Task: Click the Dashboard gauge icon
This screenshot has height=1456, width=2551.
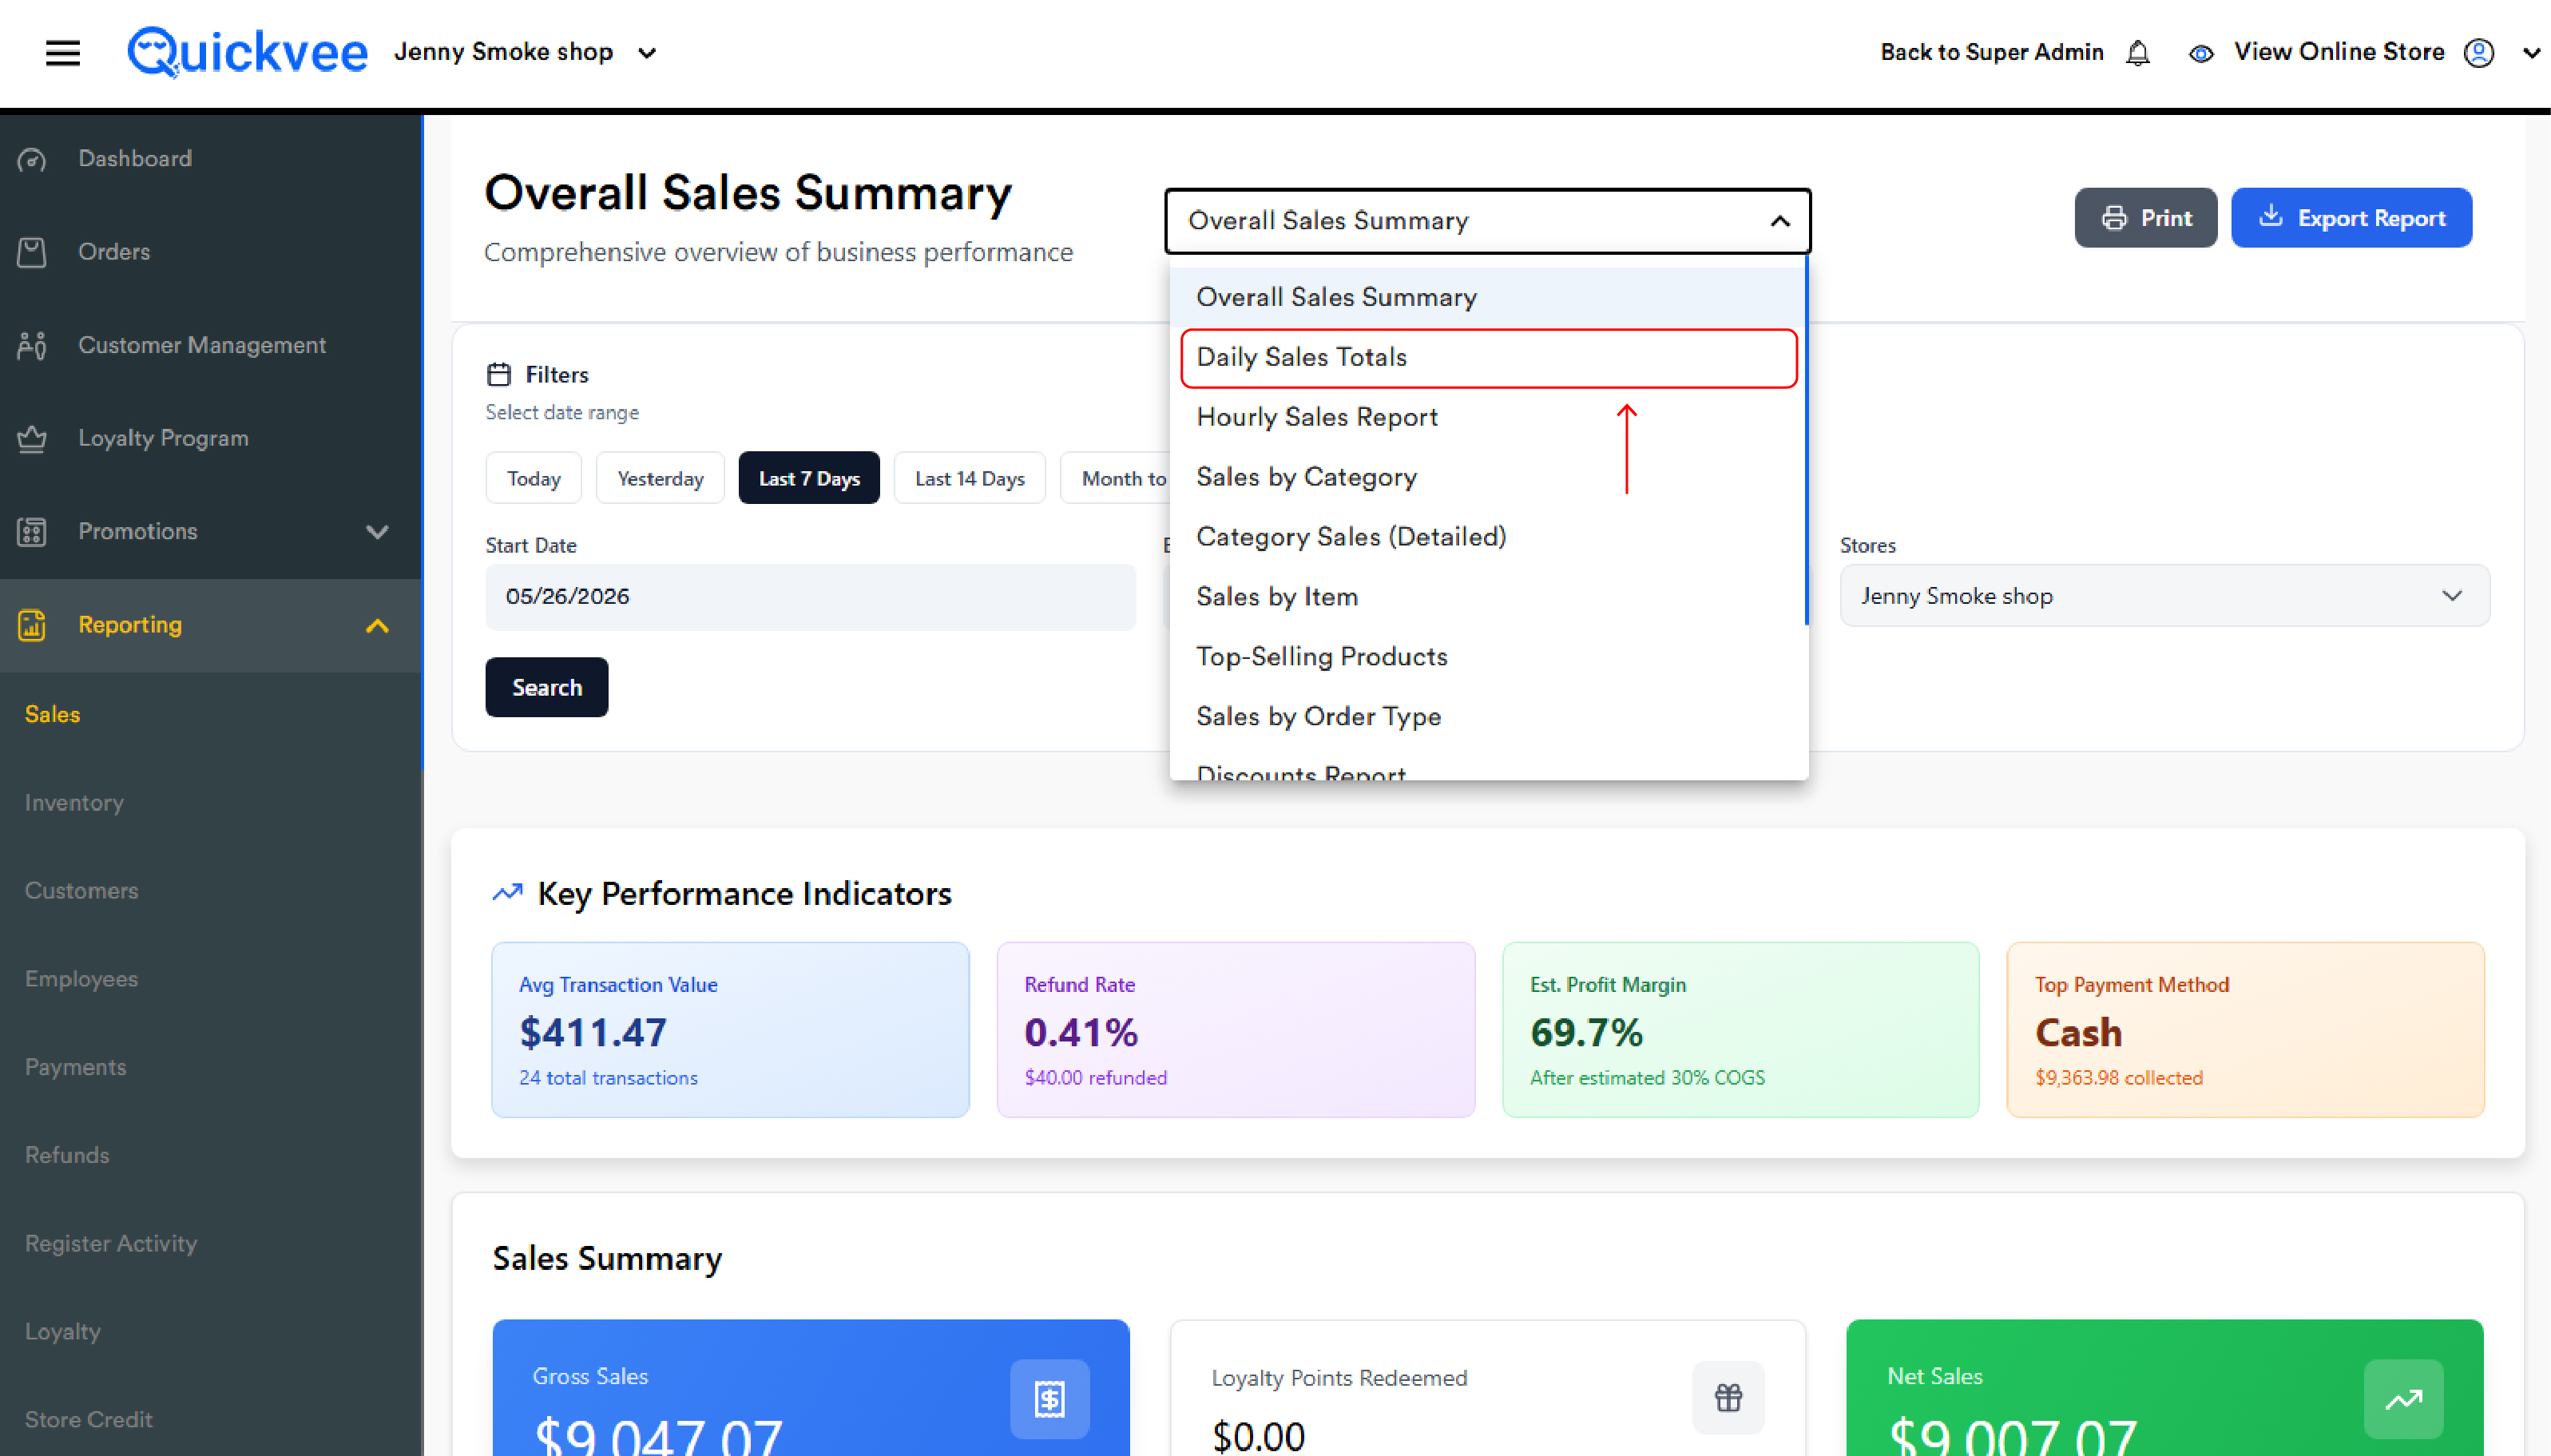Action: click(x=32, y=159)
